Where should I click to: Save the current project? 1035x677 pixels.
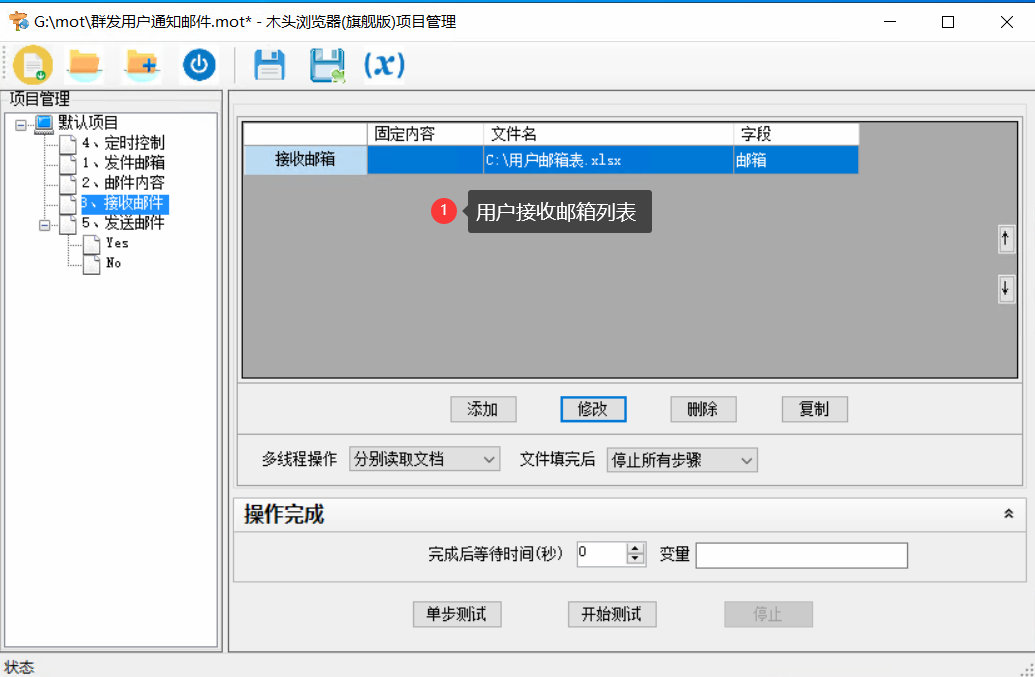269,63
